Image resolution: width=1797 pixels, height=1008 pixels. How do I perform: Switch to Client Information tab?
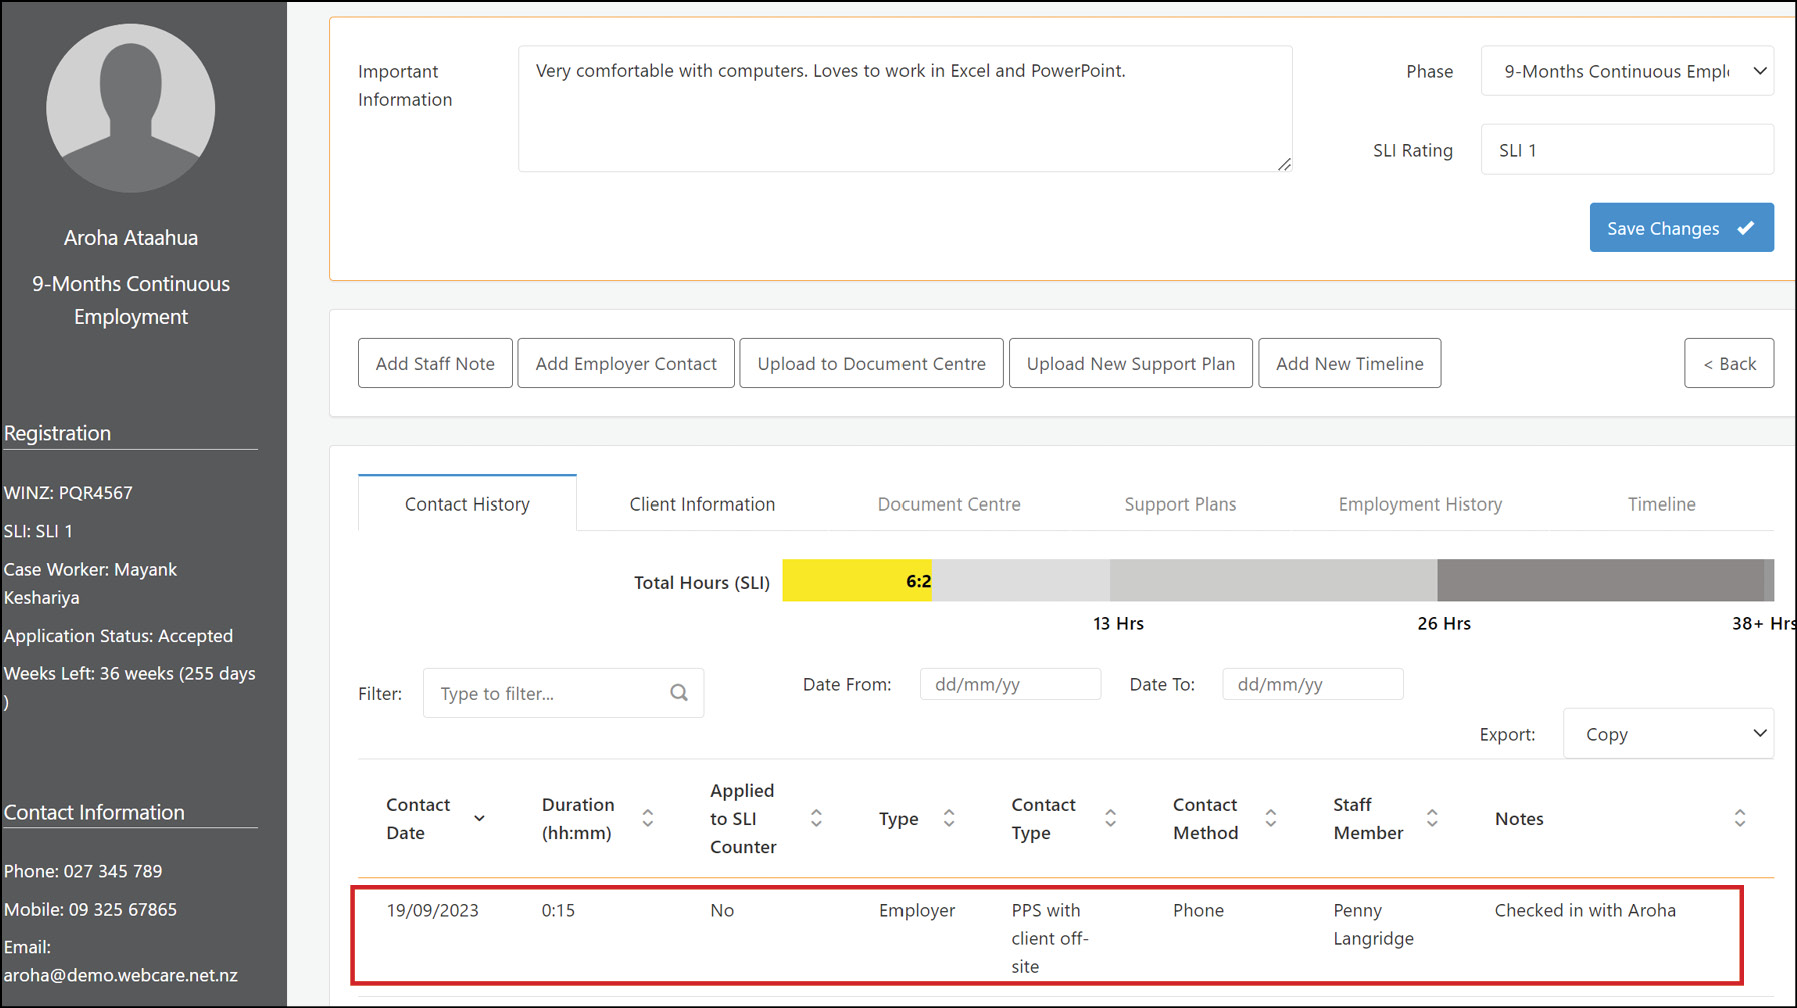point(702,504)
